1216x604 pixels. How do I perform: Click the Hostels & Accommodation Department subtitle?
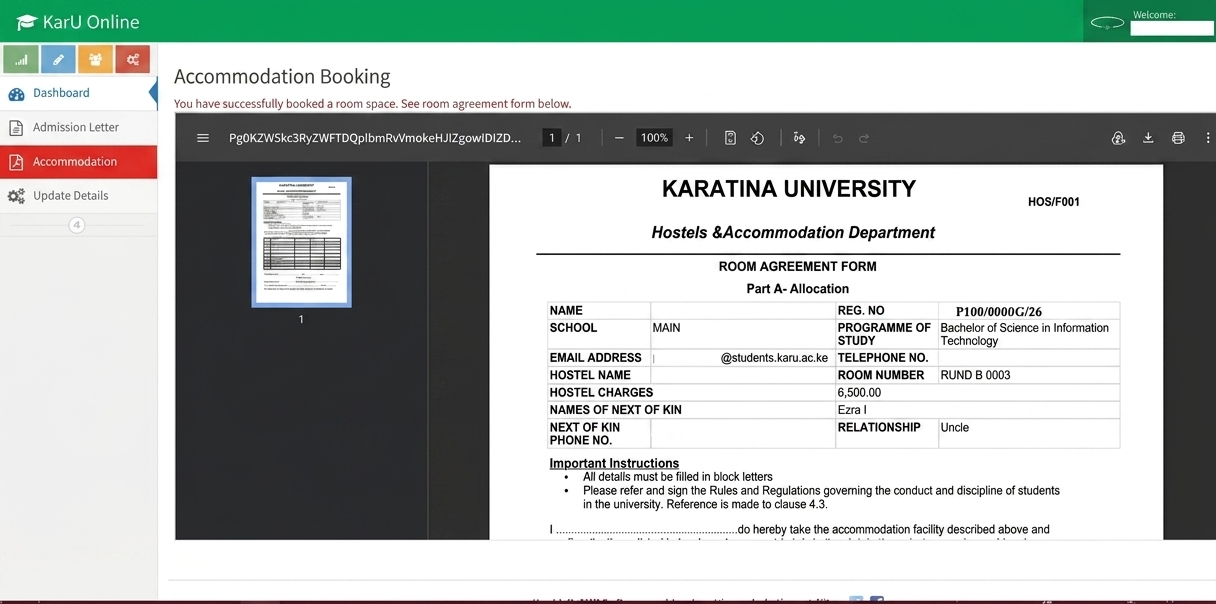[x=793, y=232]
